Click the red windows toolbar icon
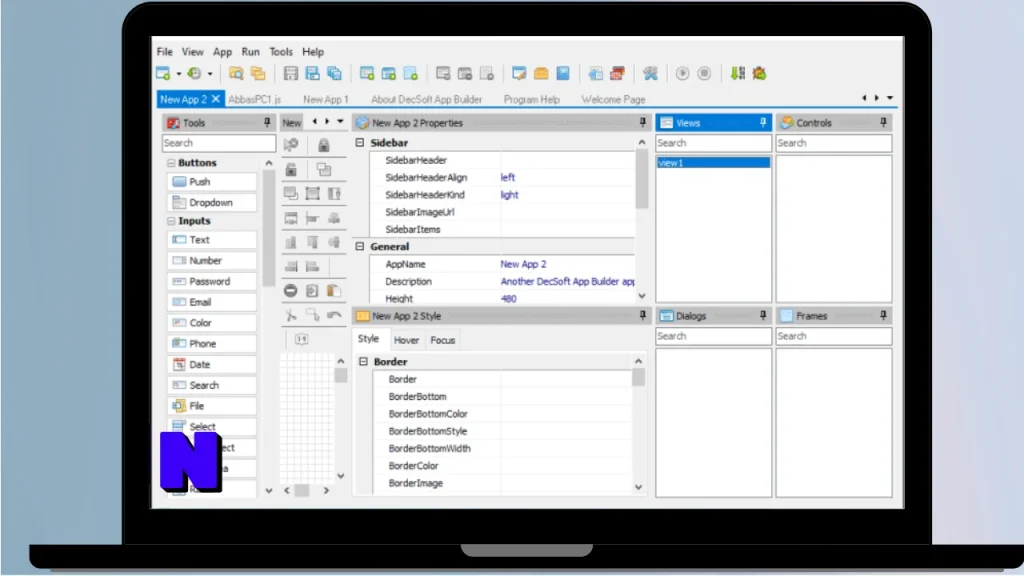Viewport: 1024px width, 576px height. [x=617, y=73]
